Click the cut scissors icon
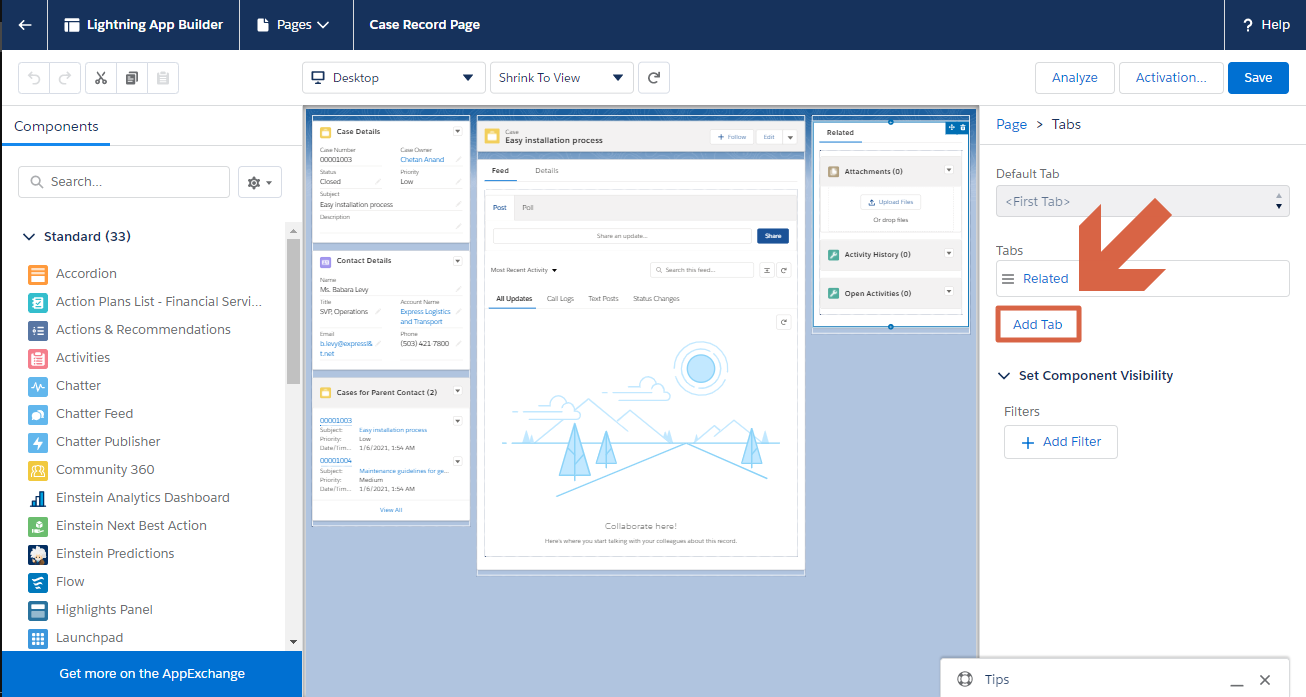The width and height of the screenshot is (1306, 697). click(101, 78)
